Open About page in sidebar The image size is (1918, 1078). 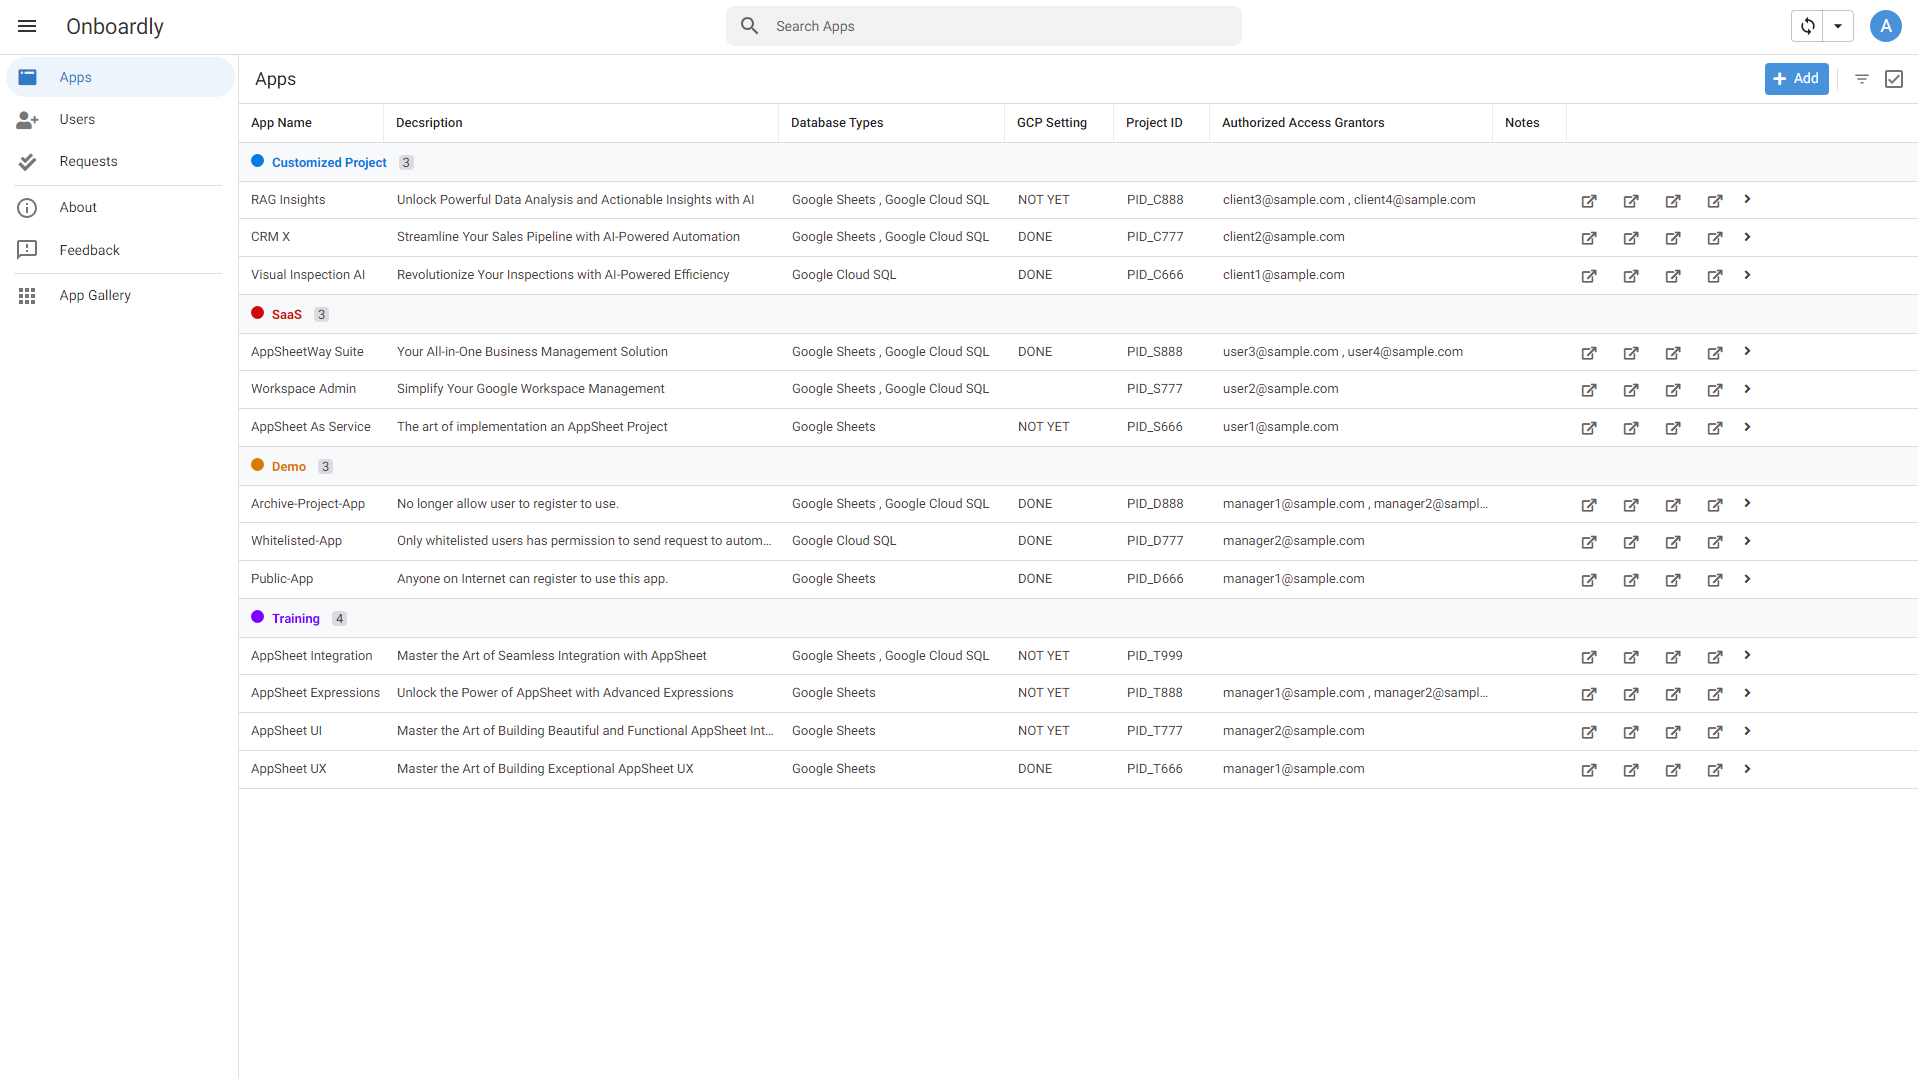[120, 207]
